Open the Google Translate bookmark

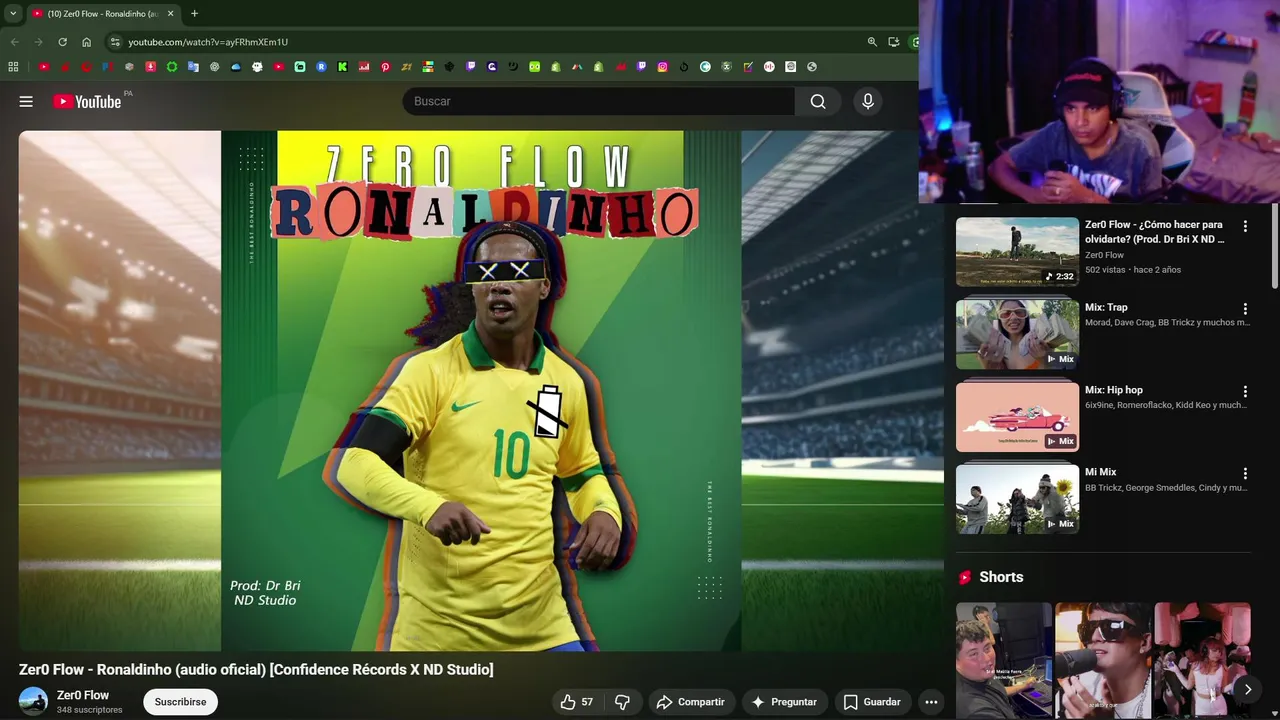[x=193, y=67]
